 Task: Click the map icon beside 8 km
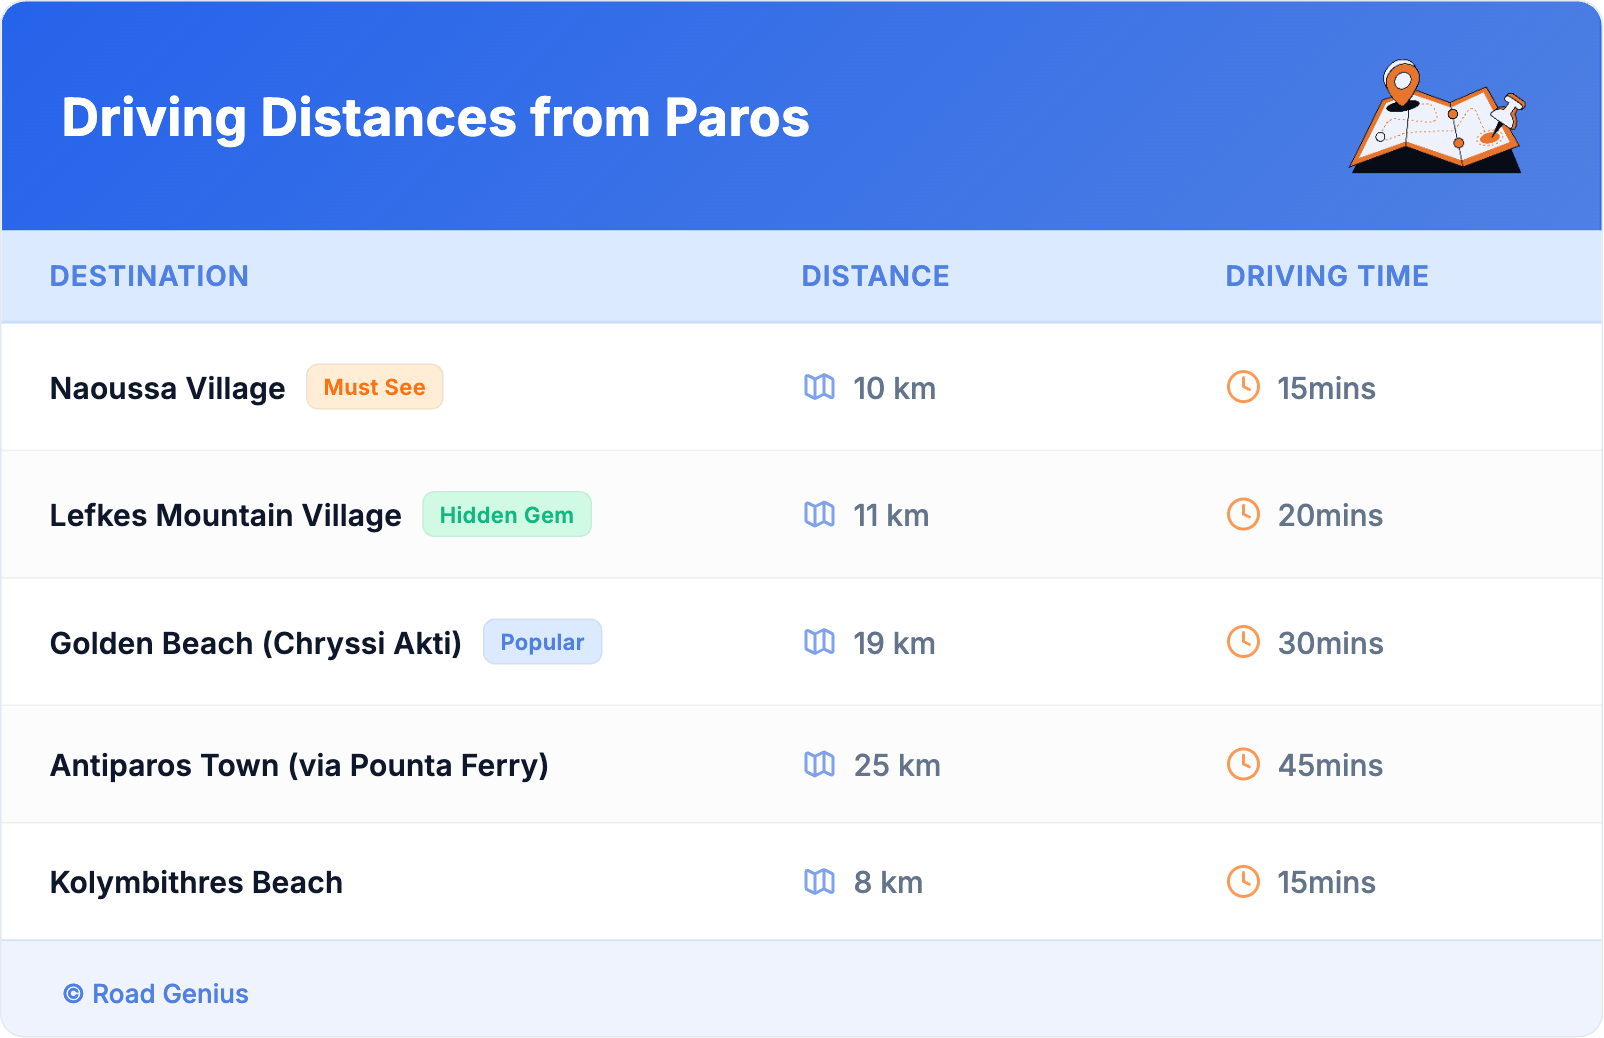coord(819,881)
